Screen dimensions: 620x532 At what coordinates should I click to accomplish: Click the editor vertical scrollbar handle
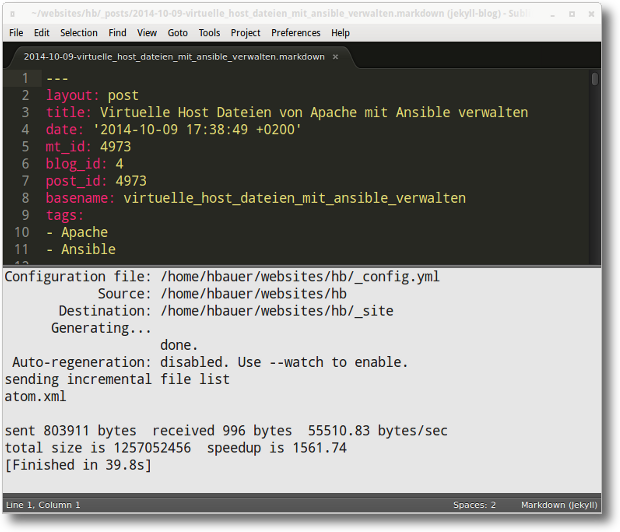point(594,79)
